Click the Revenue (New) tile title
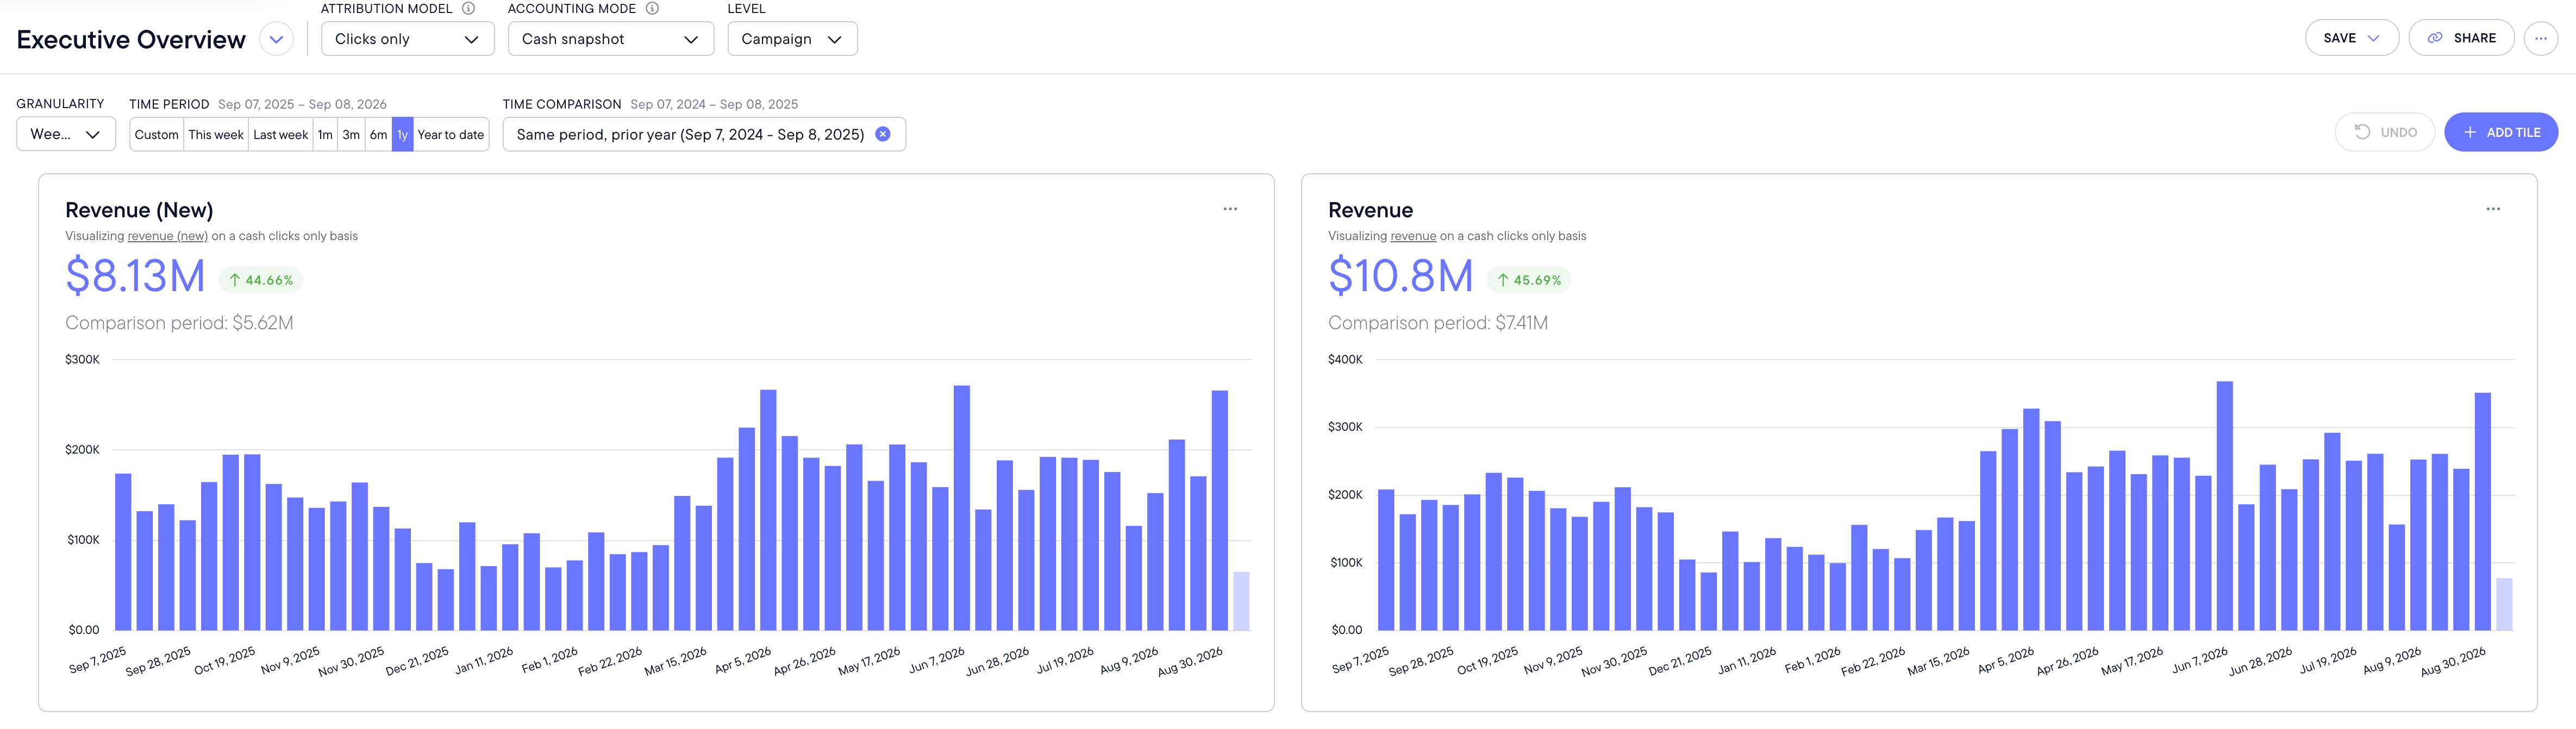 [139, 210]
